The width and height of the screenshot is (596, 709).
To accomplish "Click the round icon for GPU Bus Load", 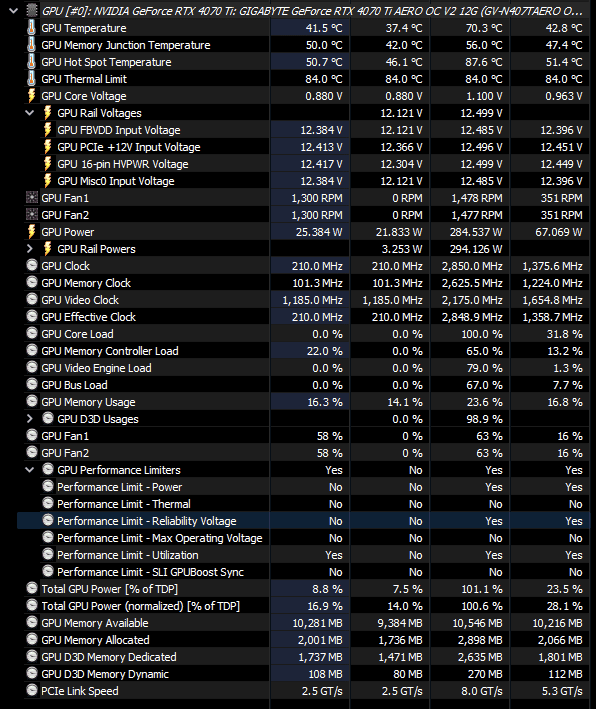I will coord(32,384).
